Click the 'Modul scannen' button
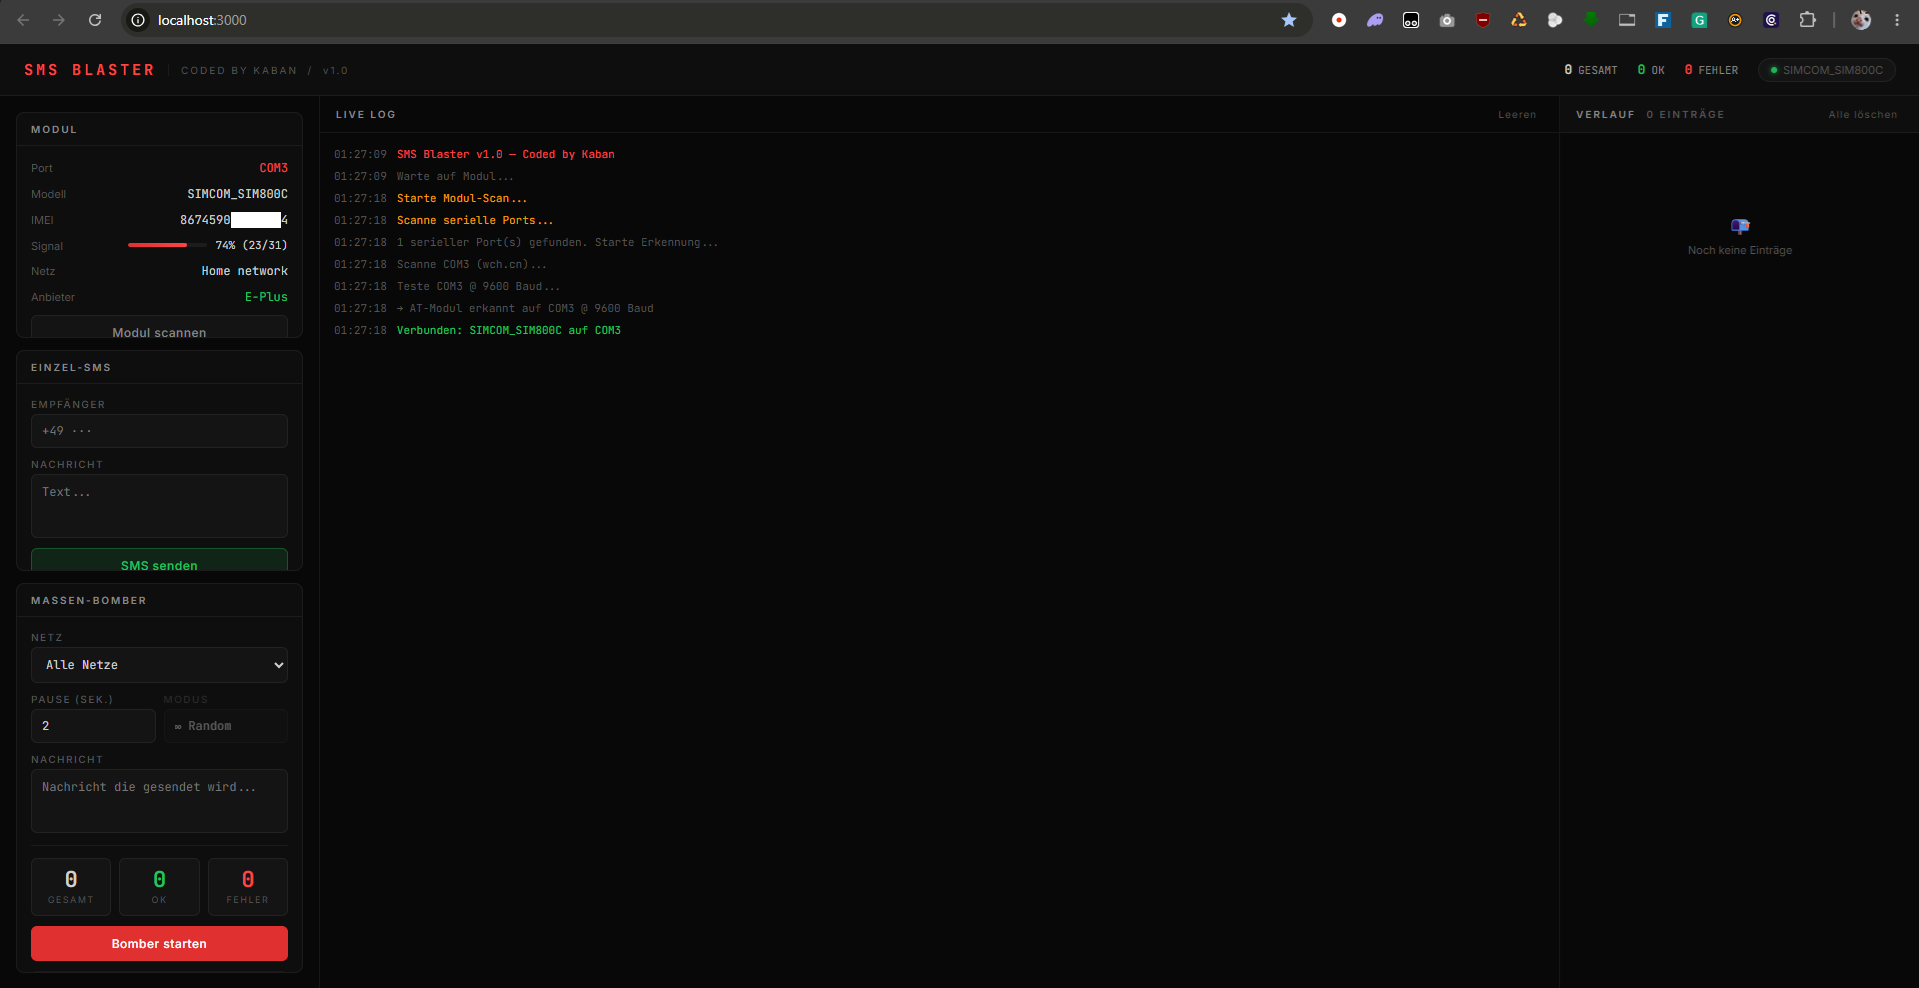This screenshot has height=988, width=1919. tap(159, 328)
